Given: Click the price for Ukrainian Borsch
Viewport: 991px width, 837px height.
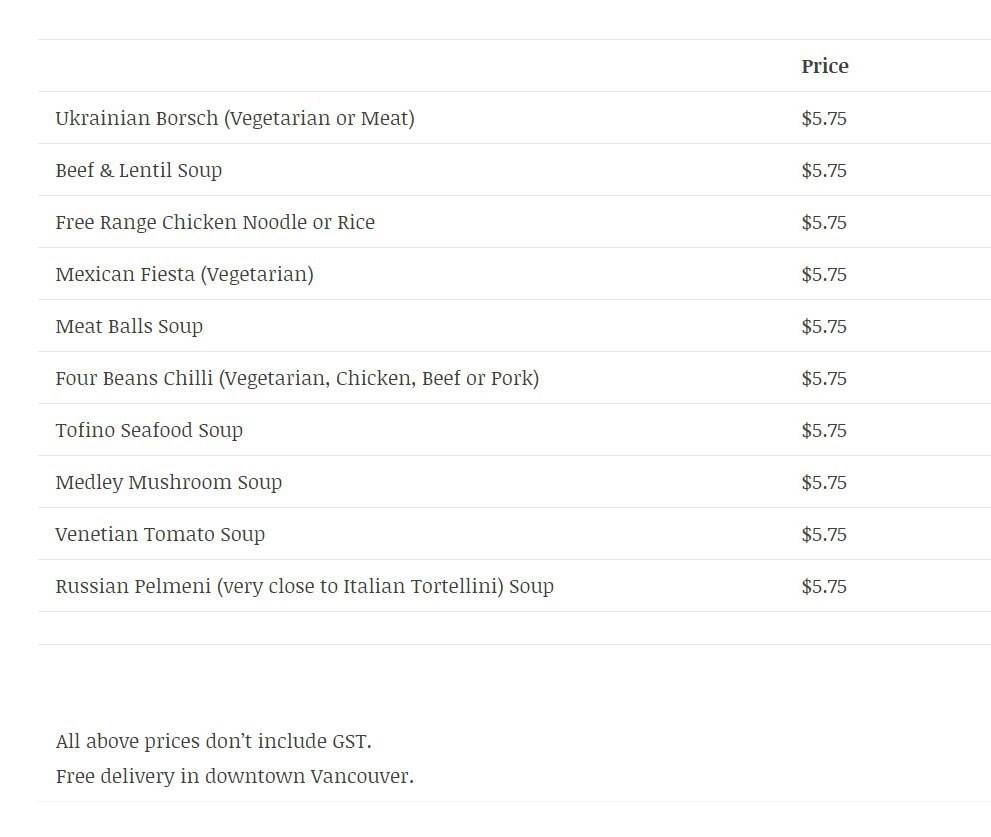Looking at the screenshot, I should tap(823, 118).
